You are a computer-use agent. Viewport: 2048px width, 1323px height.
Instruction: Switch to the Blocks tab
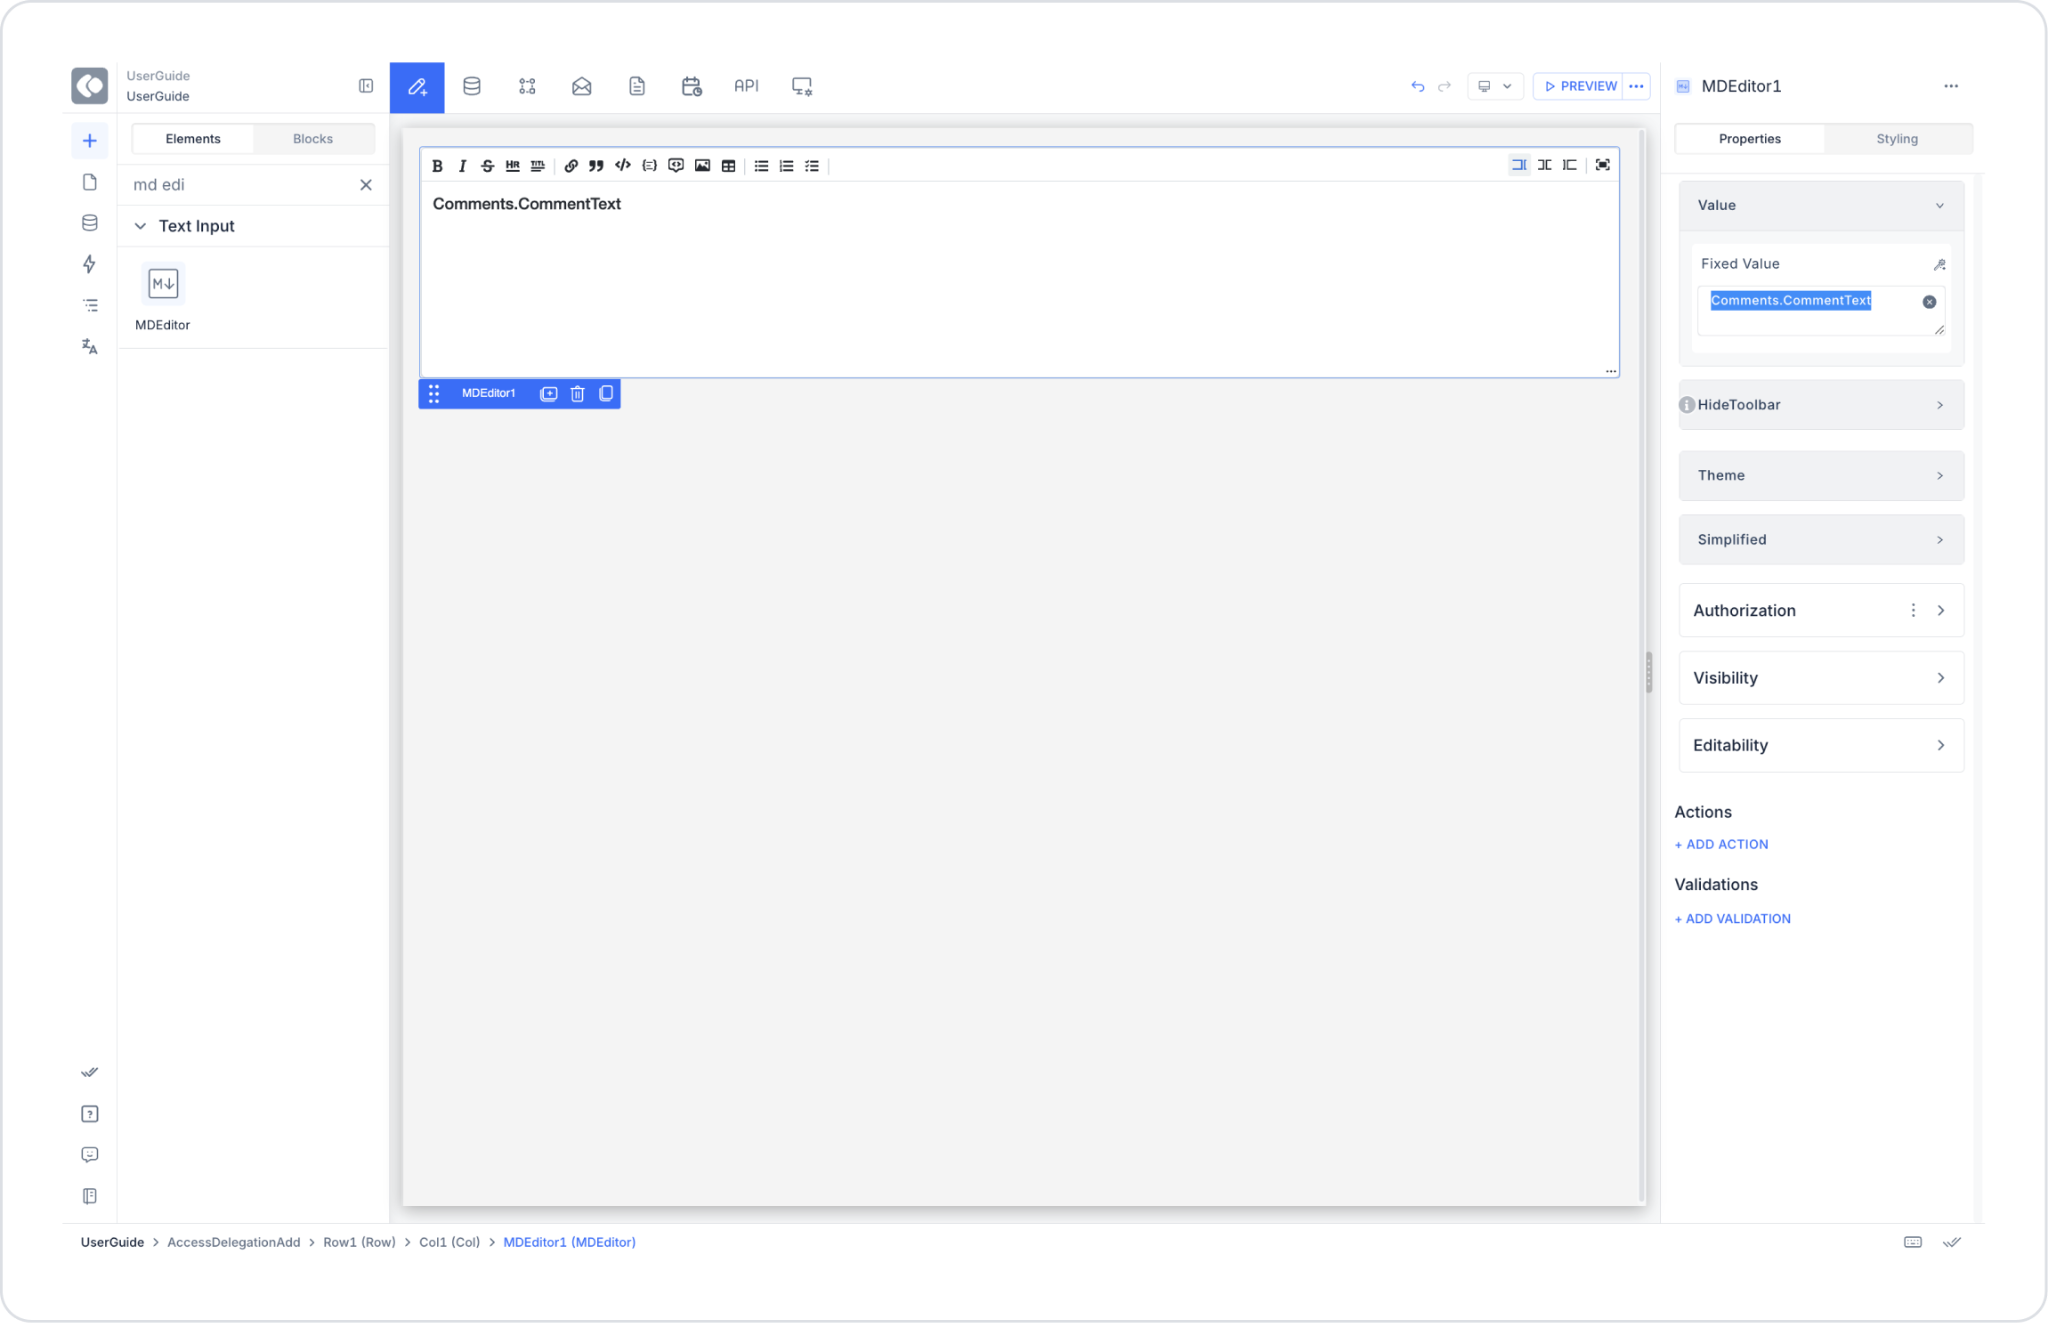point(312,139)
